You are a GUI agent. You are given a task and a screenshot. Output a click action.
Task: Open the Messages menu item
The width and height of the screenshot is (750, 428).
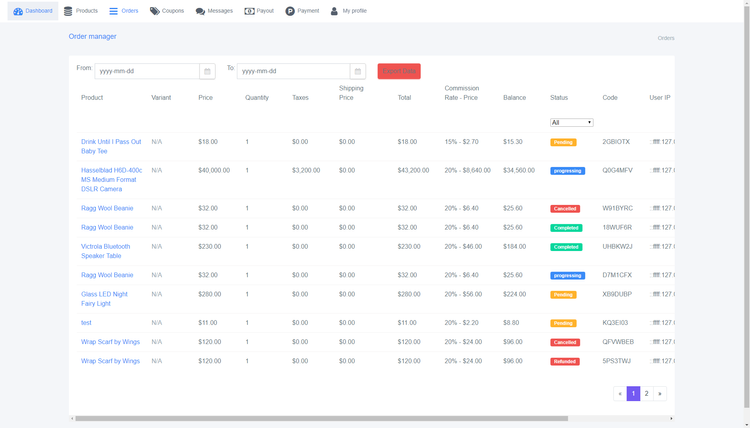pos(214,11)
